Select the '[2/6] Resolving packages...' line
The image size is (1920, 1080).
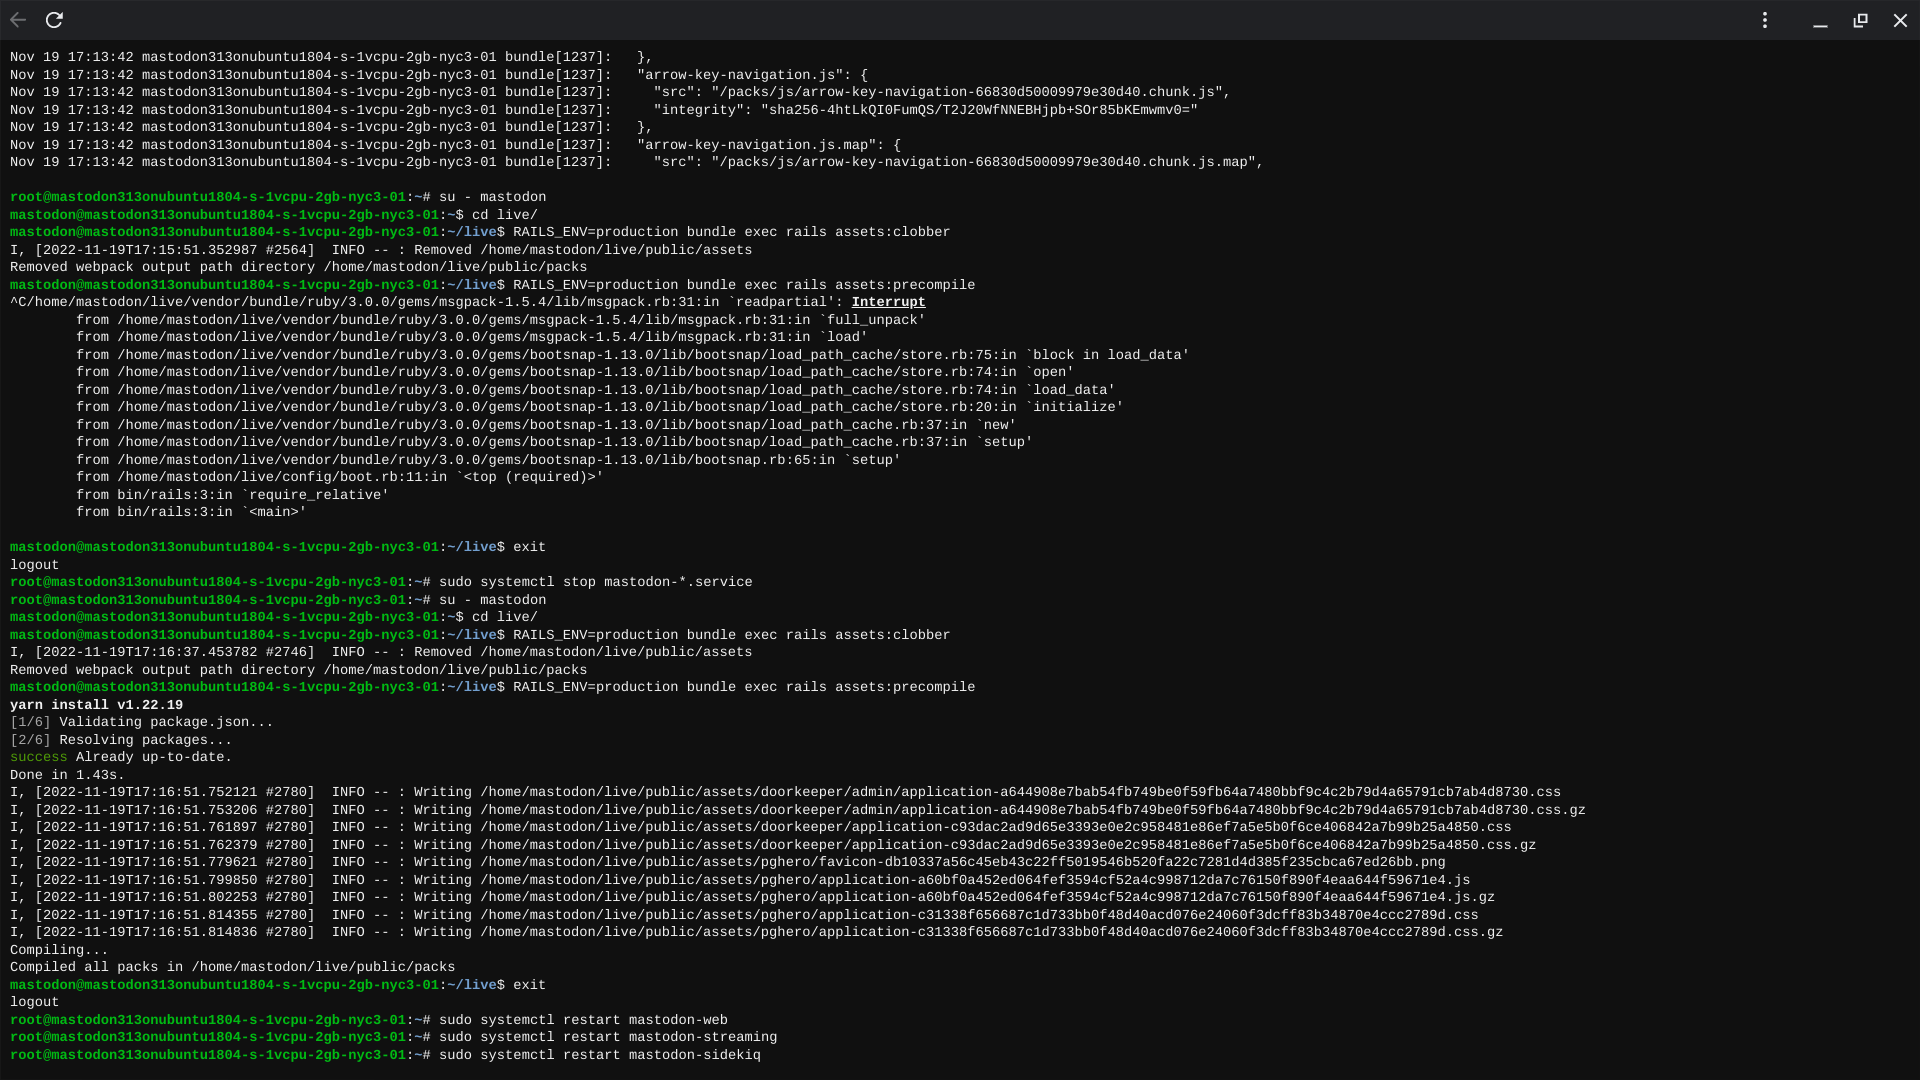coord(120,739)
